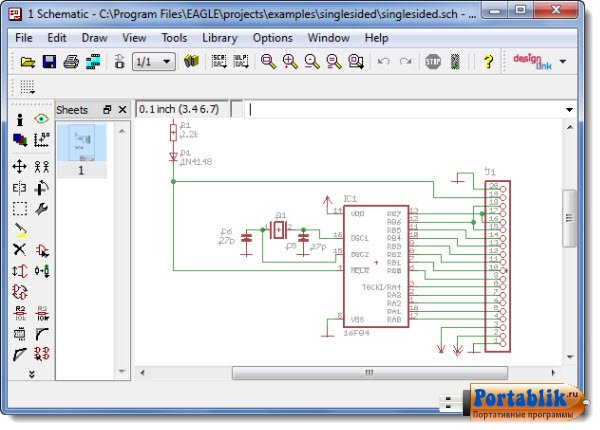Screen dimensions: 600x430
Task: Toggle the Show eye icon tool
Action: (x=42, y=119)
